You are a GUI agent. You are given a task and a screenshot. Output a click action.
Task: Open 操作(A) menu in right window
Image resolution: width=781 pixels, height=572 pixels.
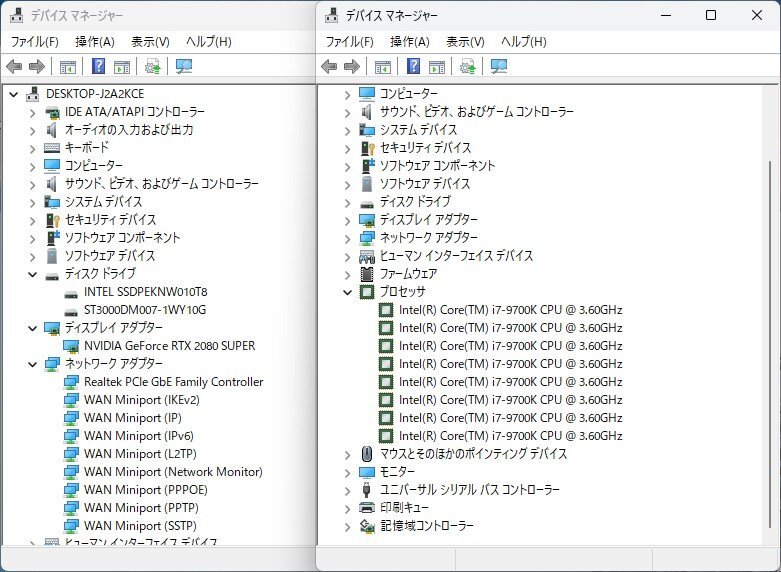(x=410, y=41)
